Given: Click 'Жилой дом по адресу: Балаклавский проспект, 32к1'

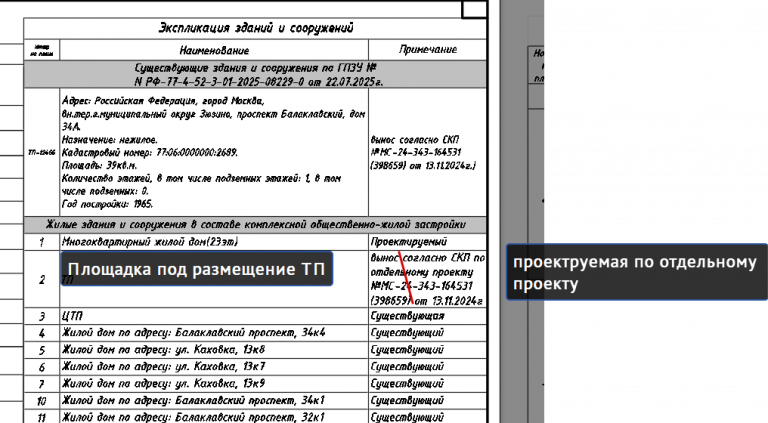Looking at the screenshot, I should pyautogui.click(x=193, y=417).
